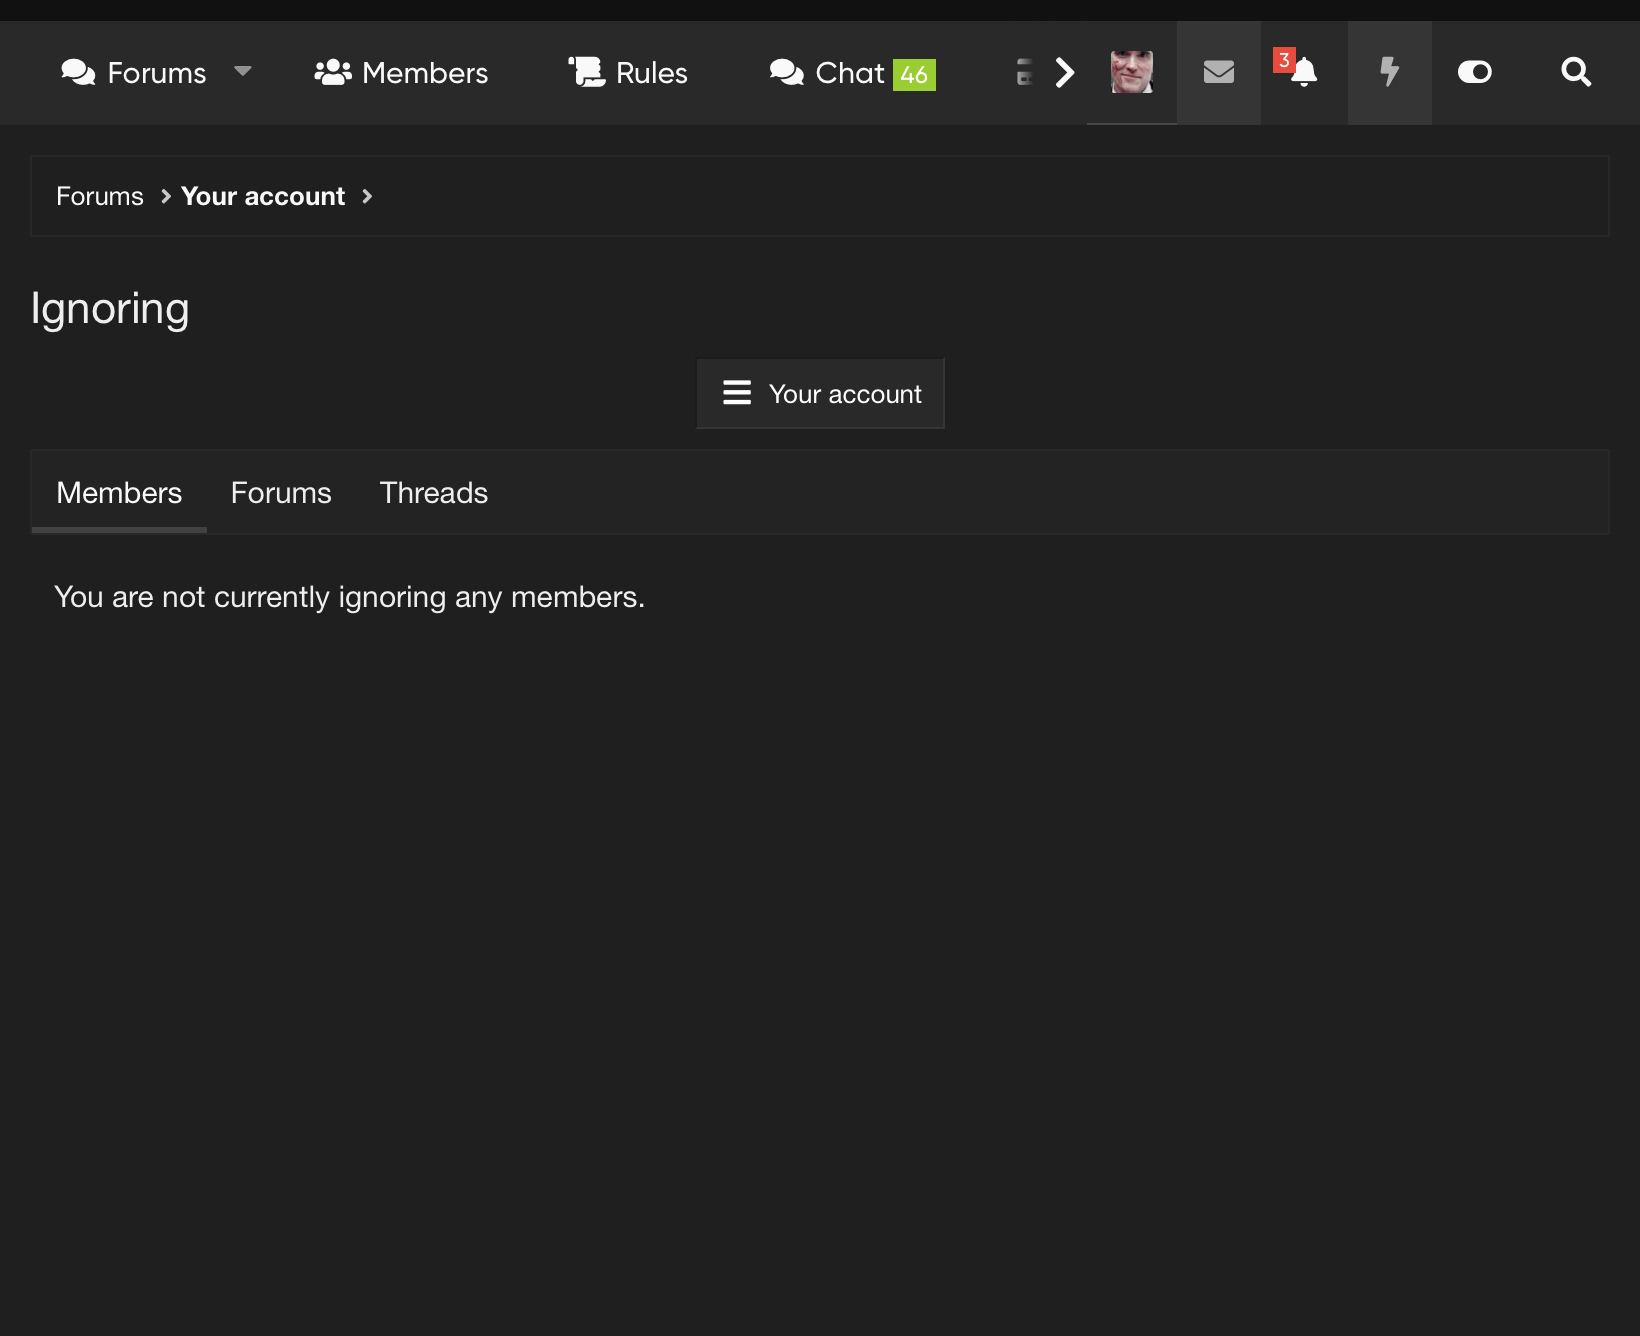Open the Your account menu button
The width and height of the screenshot is (1640, 1336).
[x=820, y=393]
